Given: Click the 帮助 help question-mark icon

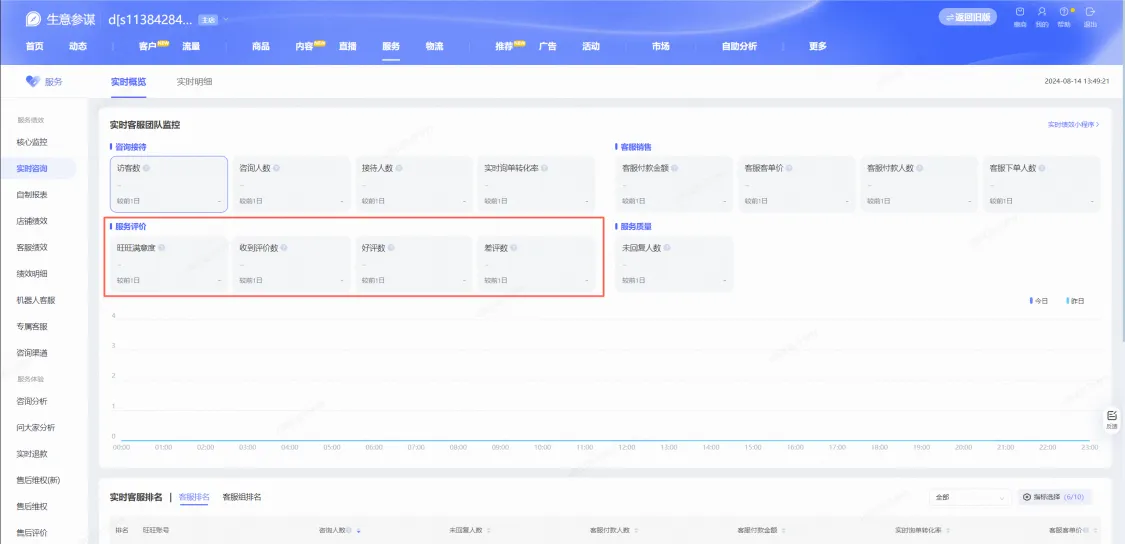Looking at the screenshot, I should 1064,12.
